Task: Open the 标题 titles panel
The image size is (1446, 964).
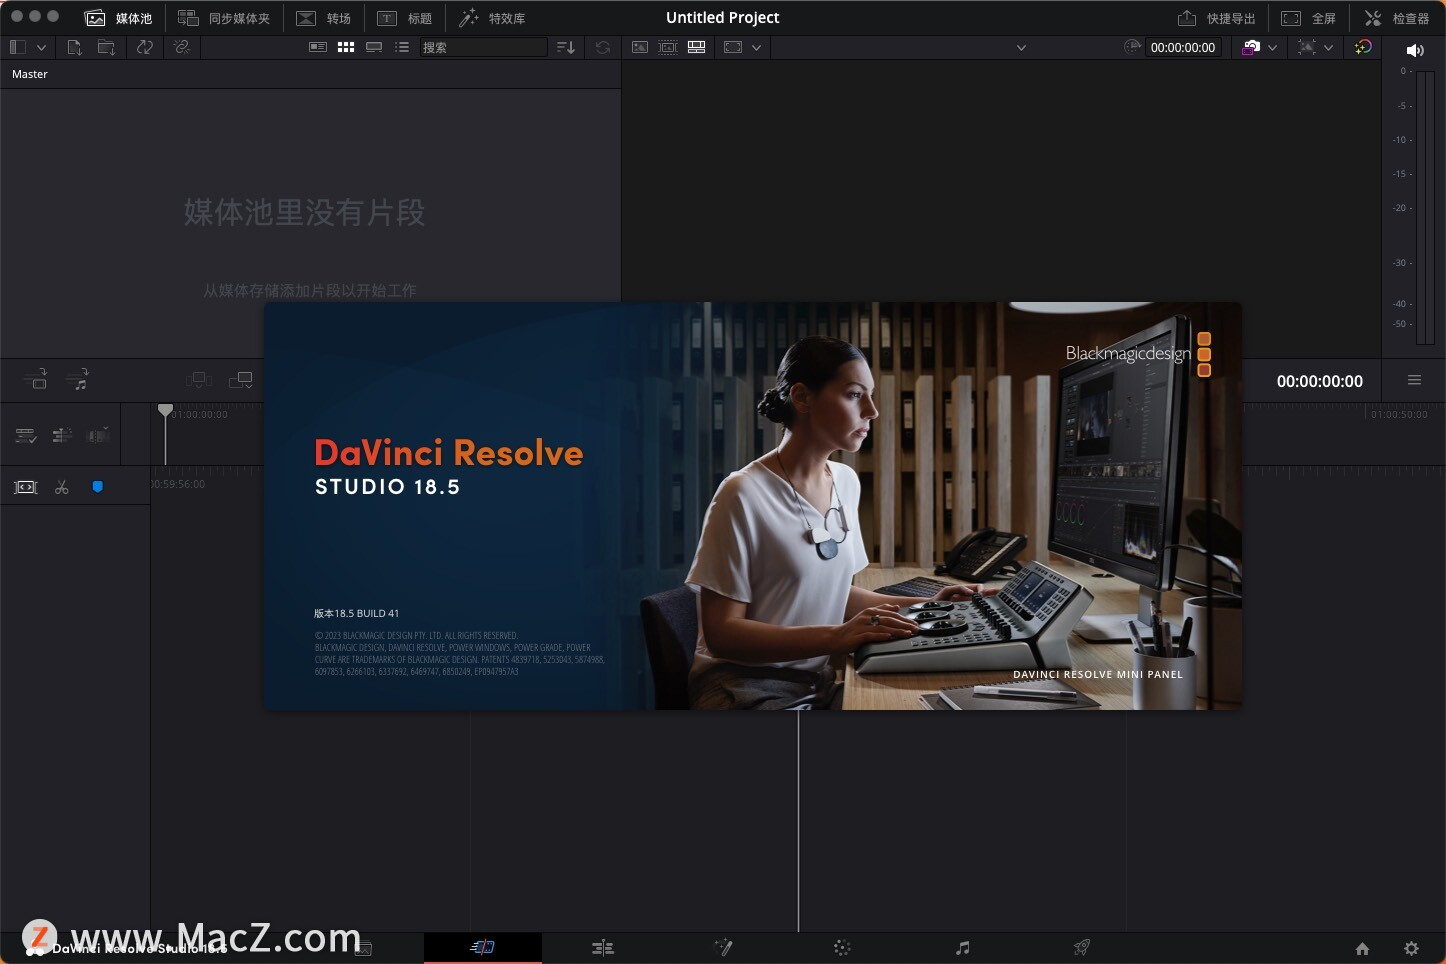Action: tap(405, 18)
